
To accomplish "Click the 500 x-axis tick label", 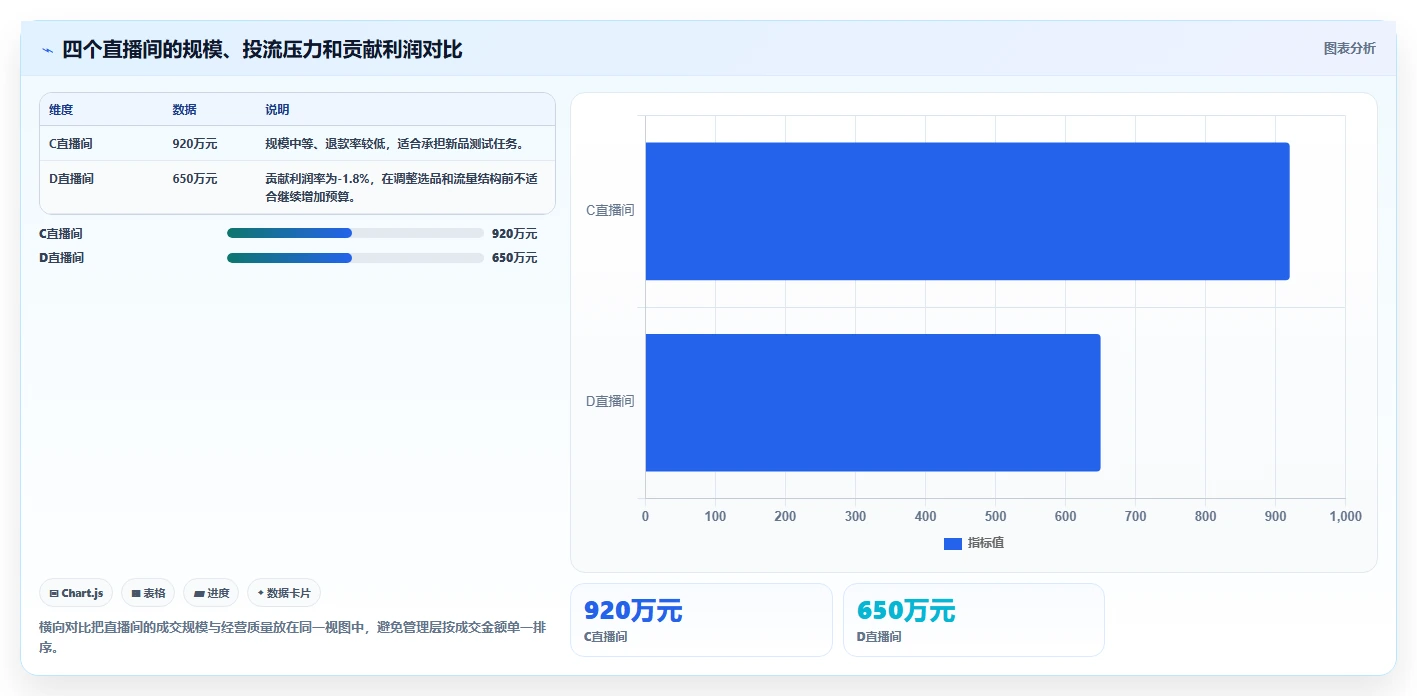I will click(x=995, y=516).
